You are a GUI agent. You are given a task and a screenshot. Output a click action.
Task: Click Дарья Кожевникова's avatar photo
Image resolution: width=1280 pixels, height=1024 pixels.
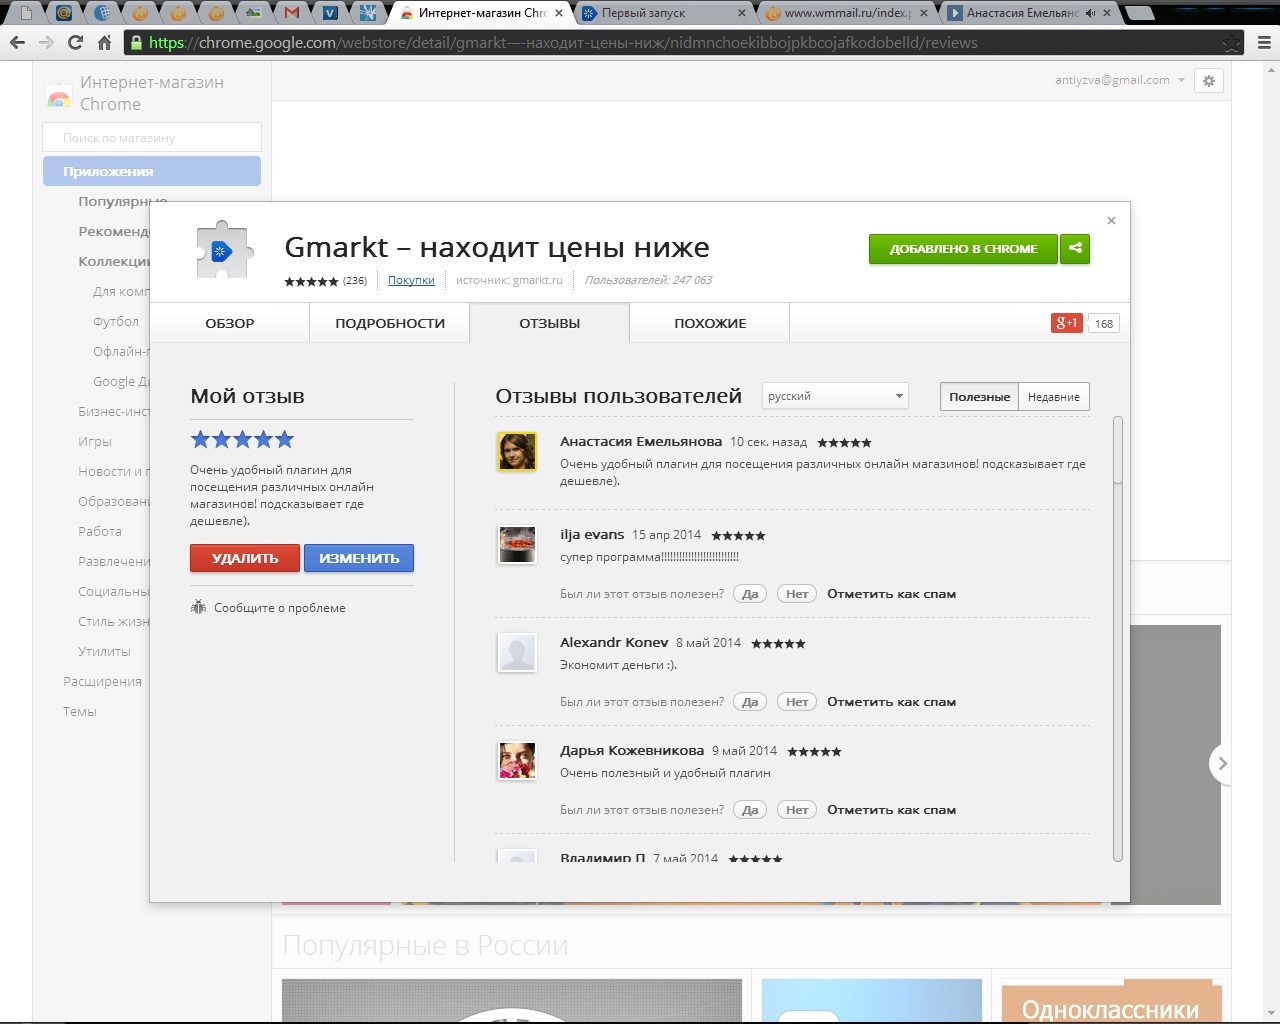click(x=517, y=761)
